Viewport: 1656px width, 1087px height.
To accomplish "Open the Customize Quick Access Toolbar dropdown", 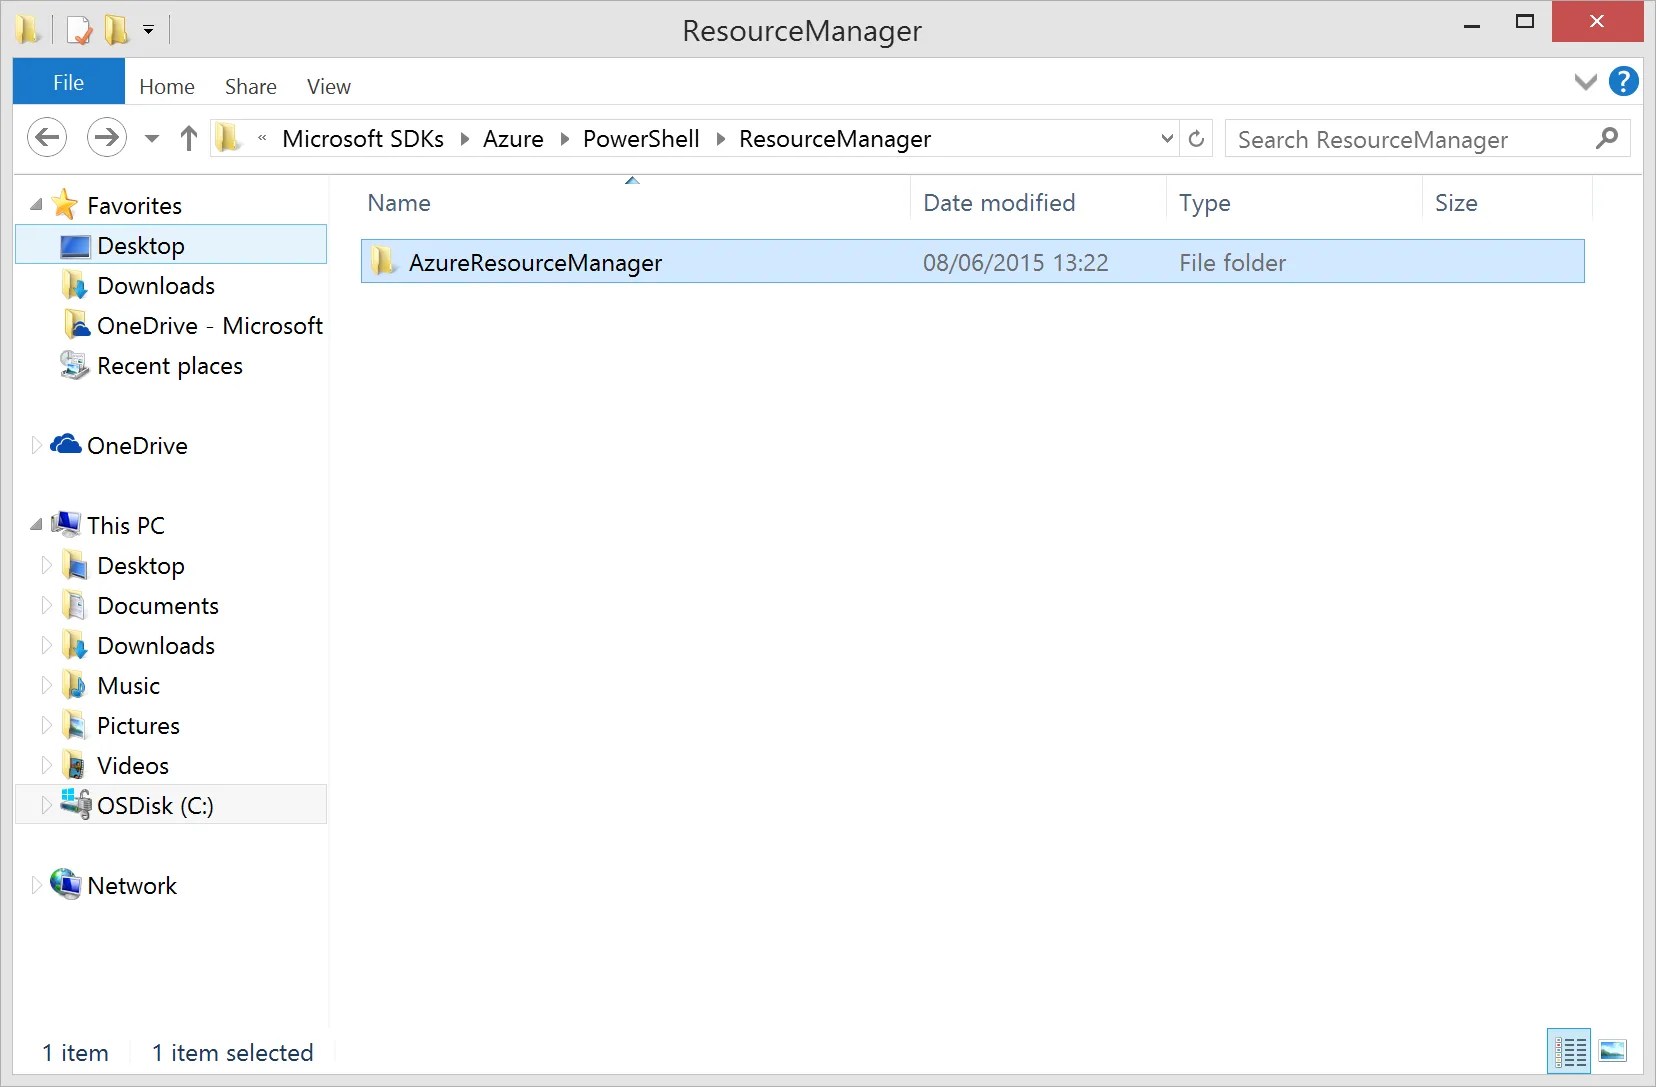I will coord(148,30).
